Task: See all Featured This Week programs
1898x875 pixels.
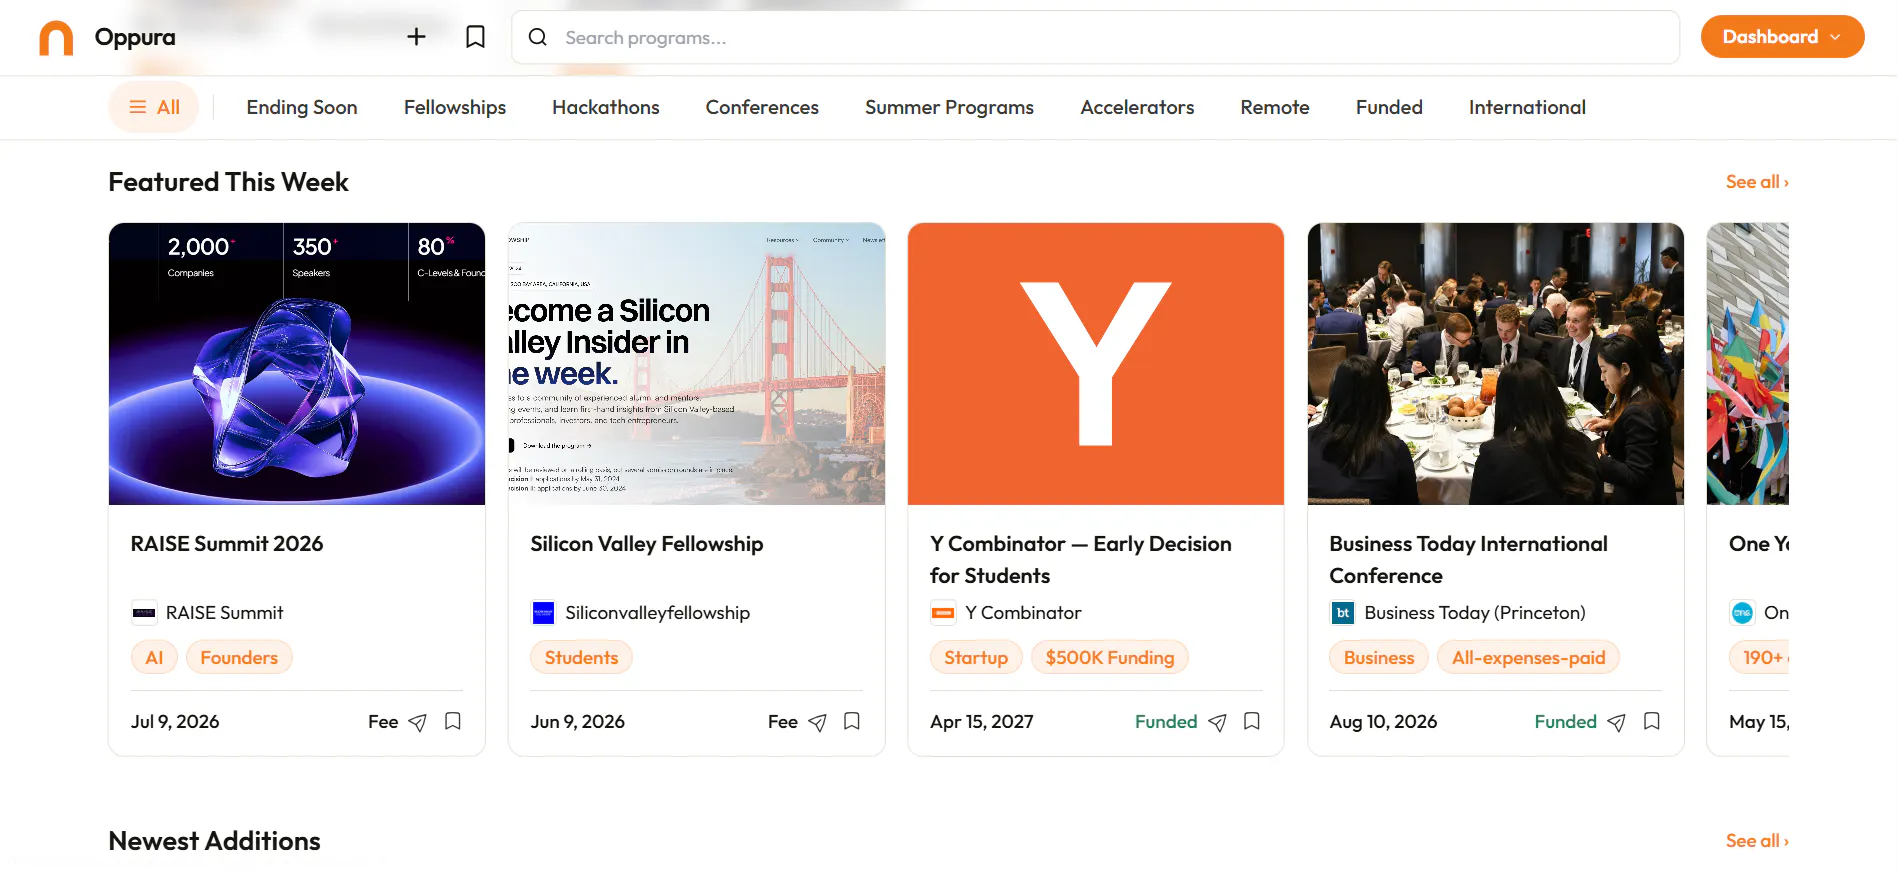Action: pos(1757,182)
